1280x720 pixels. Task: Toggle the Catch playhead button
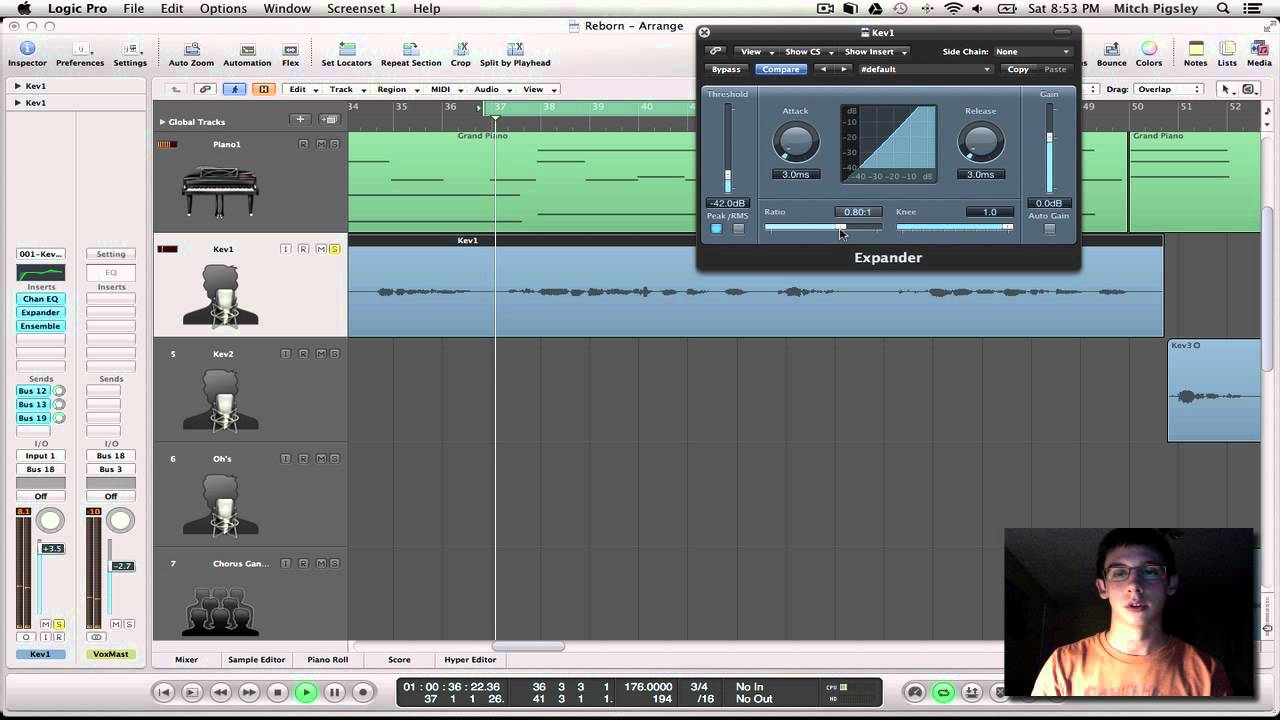coord(235,89)
